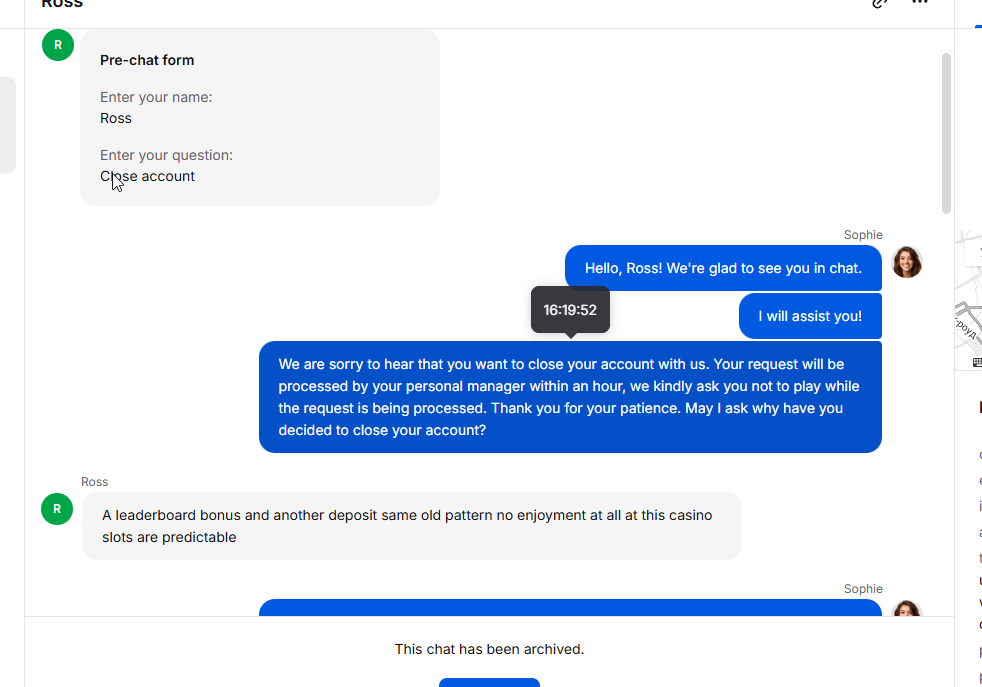Click the name "Ross" in Pre-chat form
The width and height of the screenshot is (982, 687).
[116, 118]
